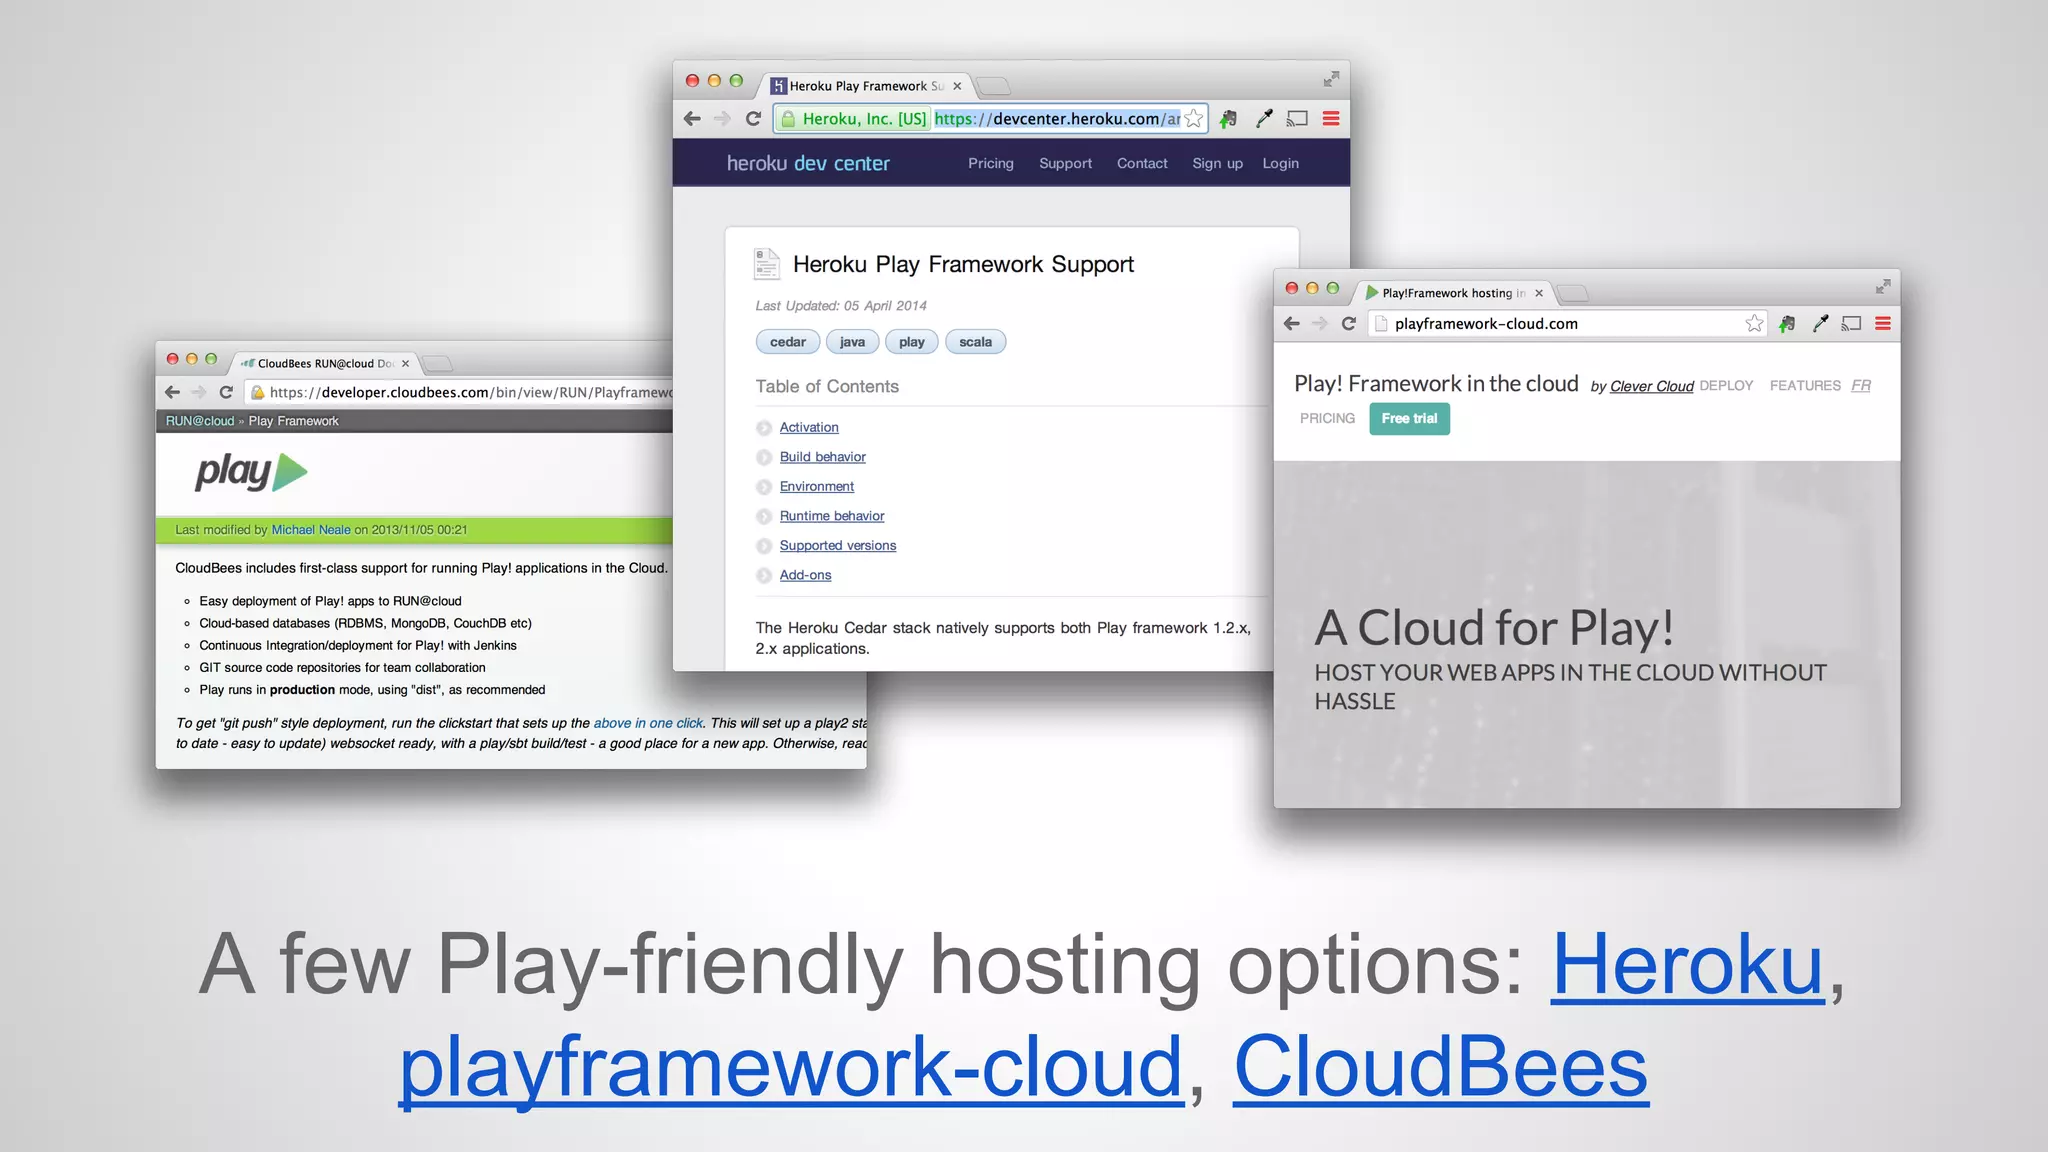2048x1152 pixels.
Task: Follow the Michael Neale author link
Action: pos(311,530)
